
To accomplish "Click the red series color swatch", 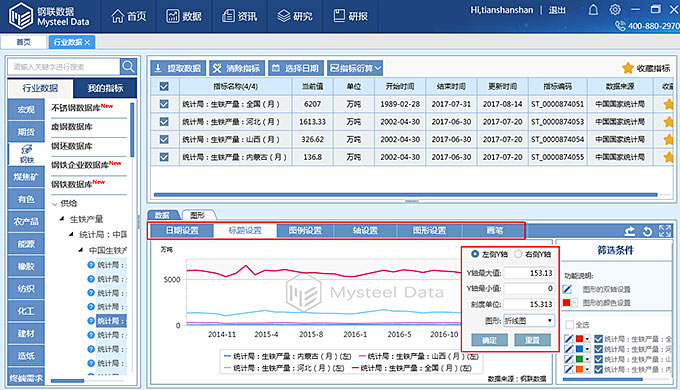I will 579,339.
